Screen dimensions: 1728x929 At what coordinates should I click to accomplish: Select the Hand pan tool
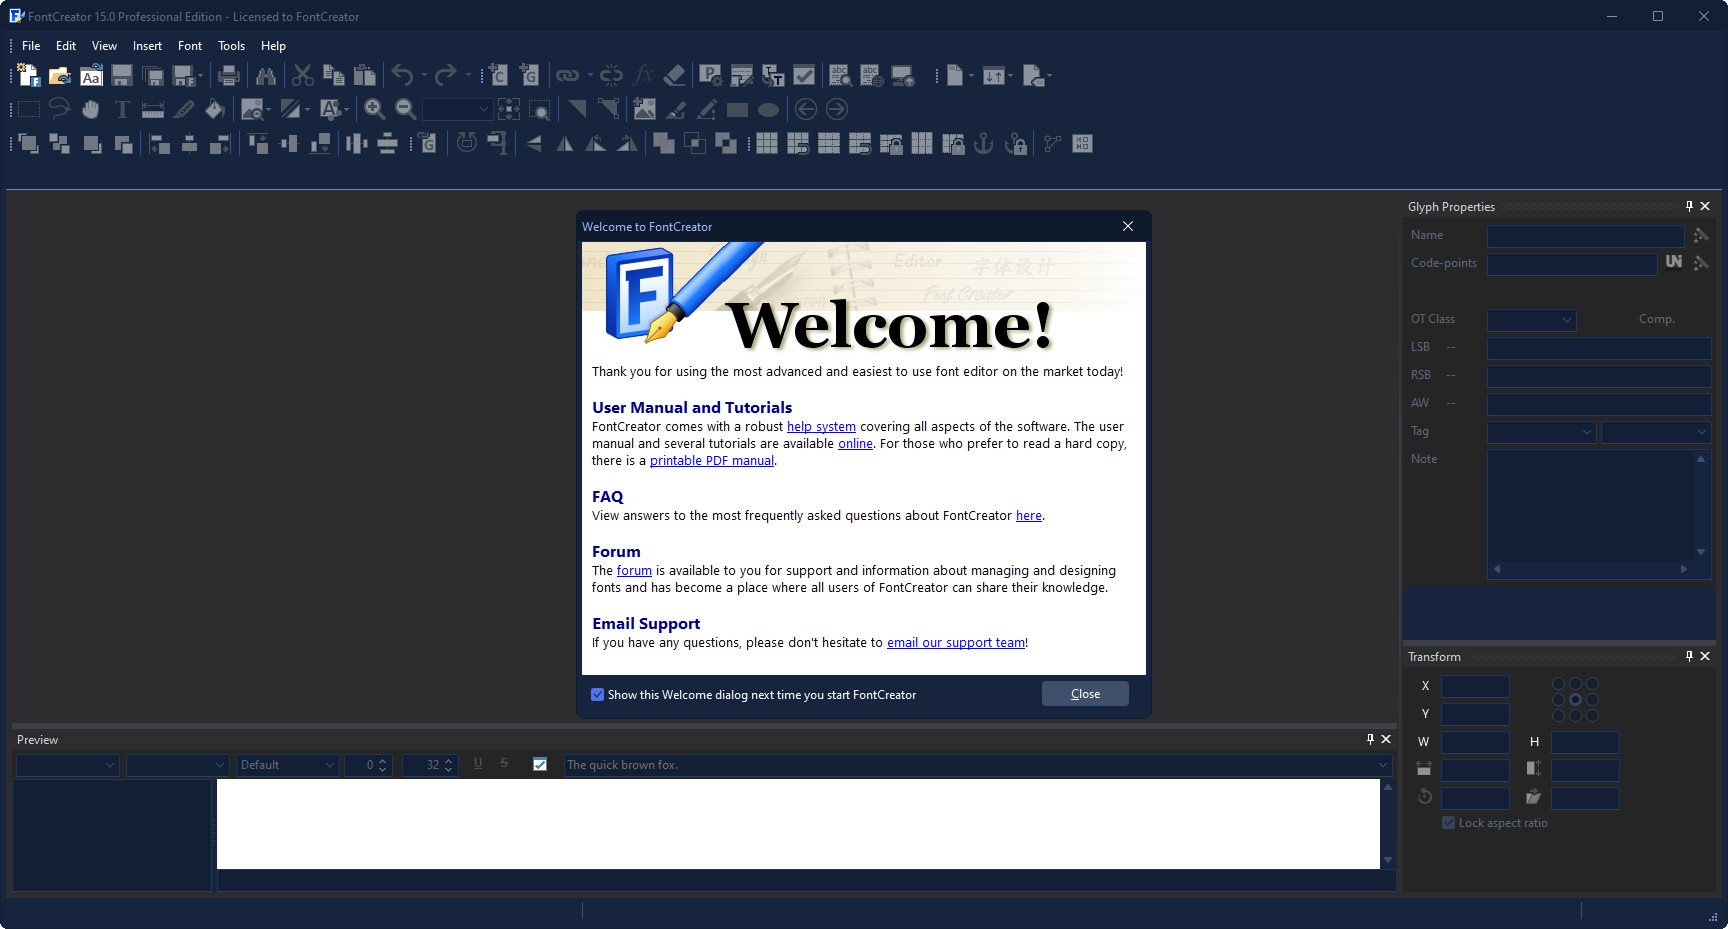91,109
